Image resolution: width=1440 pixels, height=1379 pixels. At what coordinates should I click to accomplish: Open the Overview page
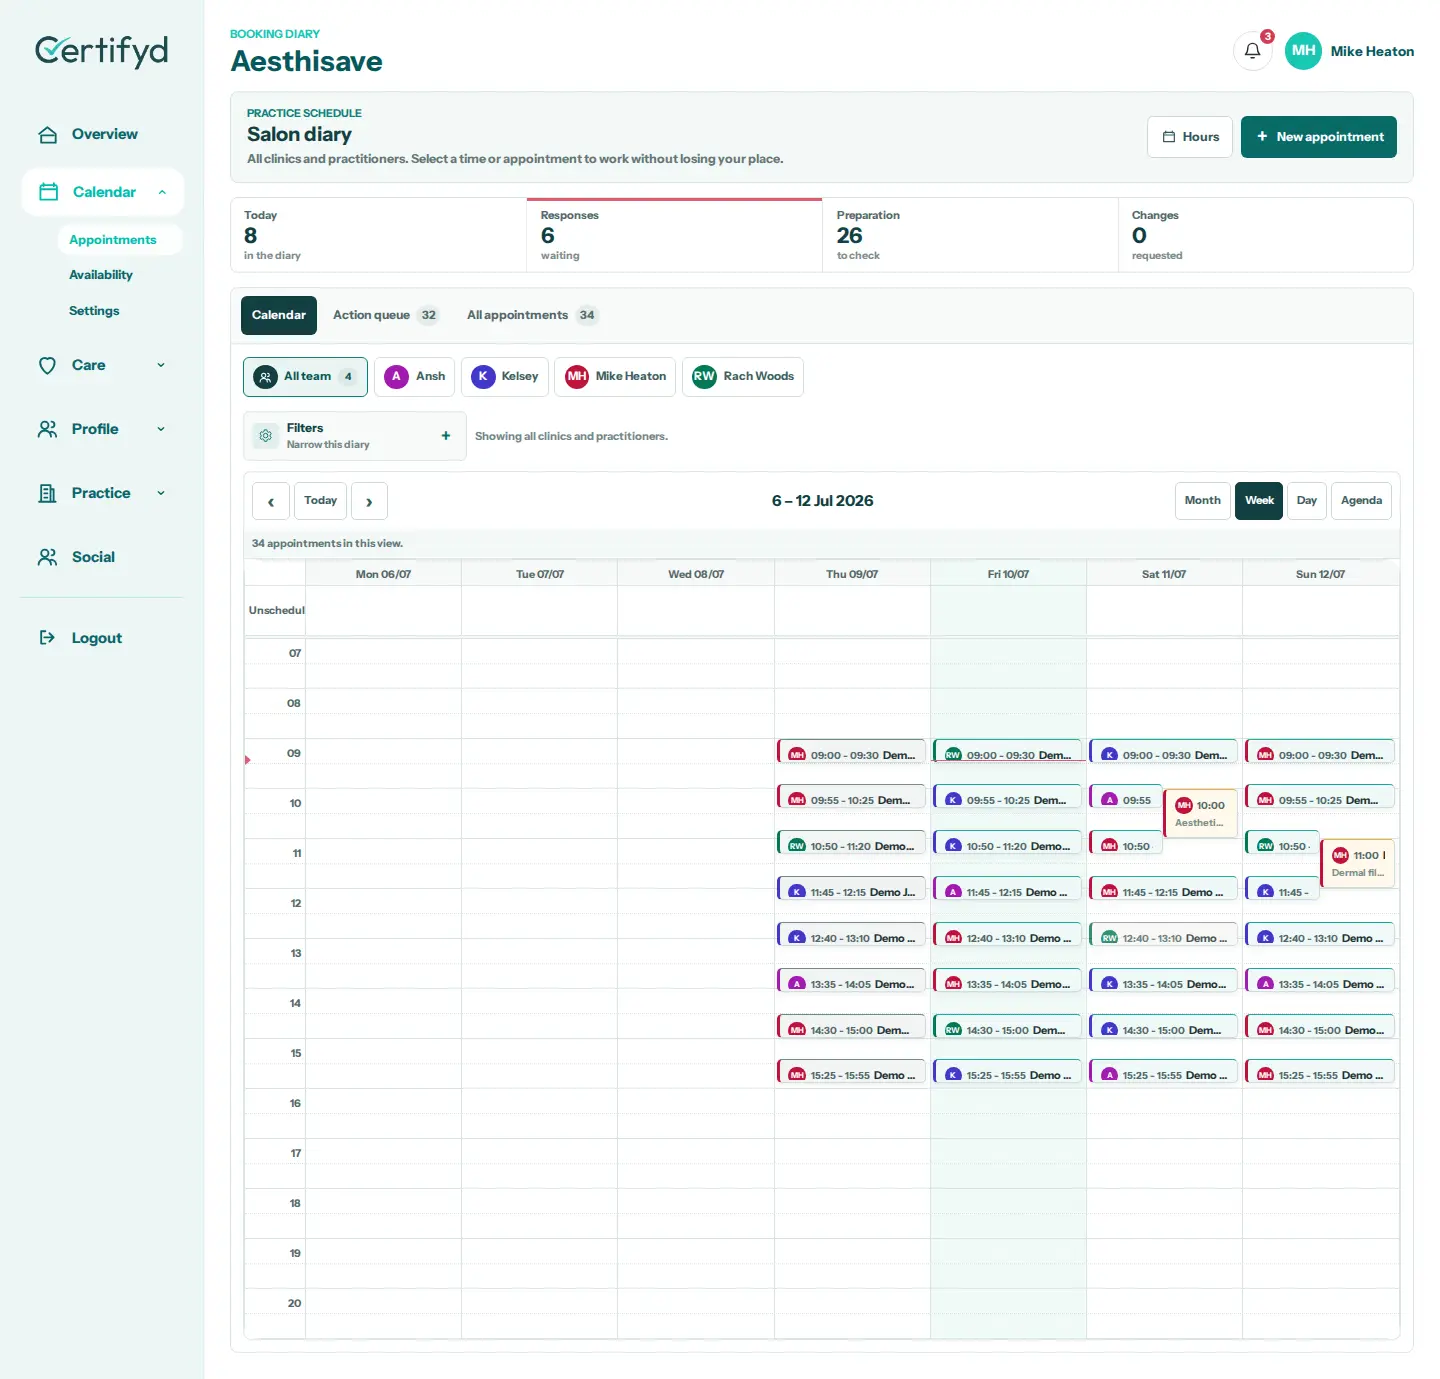tap(104, 135)
